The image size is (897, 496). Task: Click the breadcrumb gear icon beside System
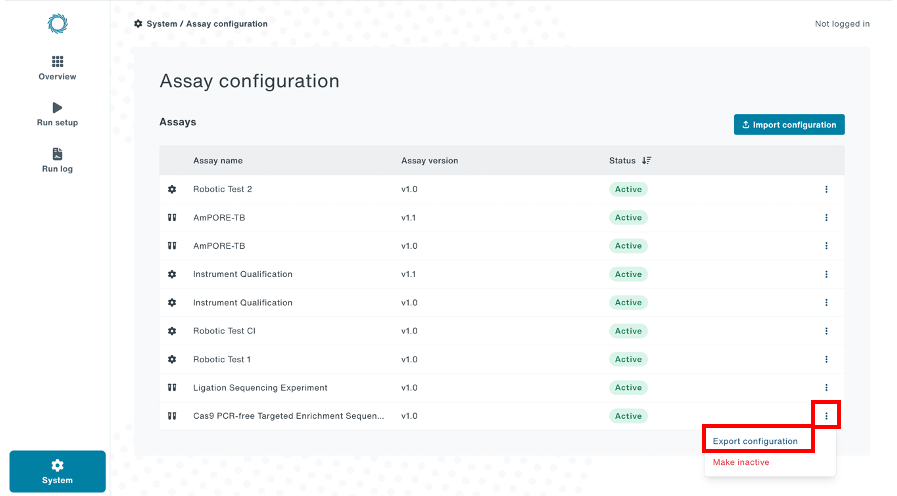pyautogui.click(x=138, y=24)
